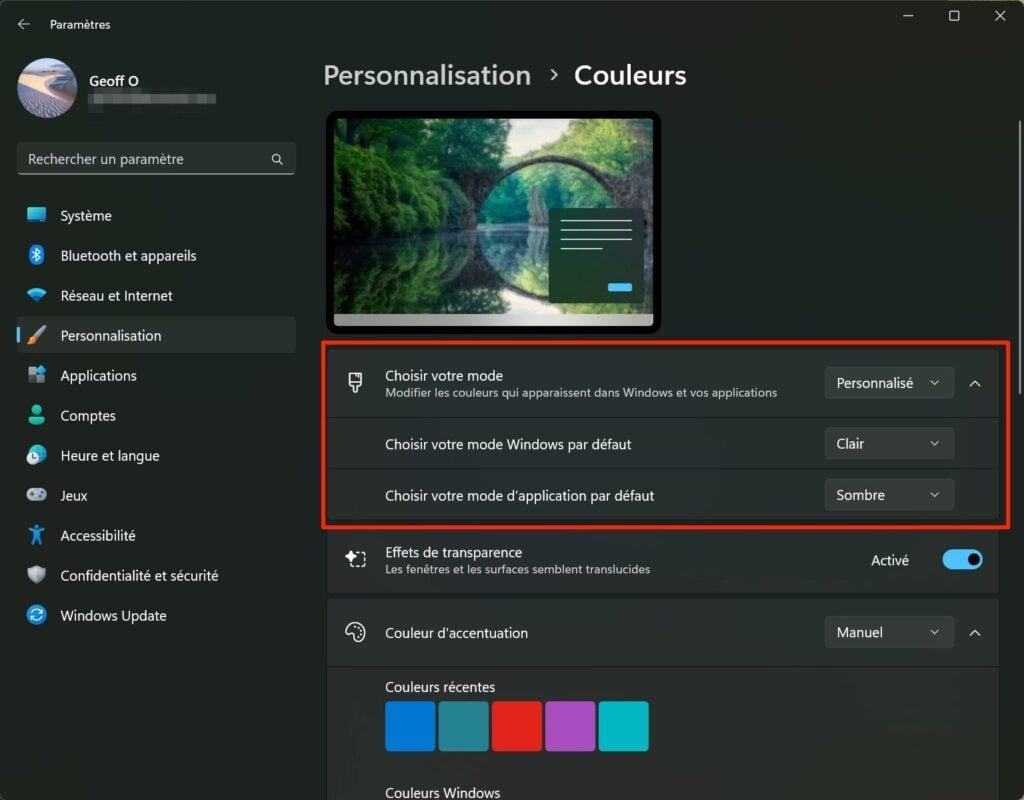Minimize the Paramètres window

(908, 16)
